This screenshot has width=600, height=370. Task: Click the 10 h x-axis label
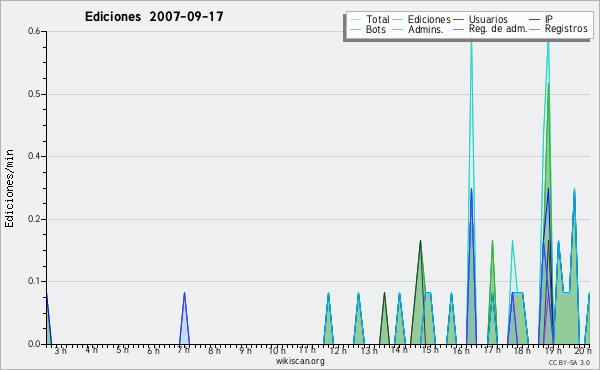276,350
